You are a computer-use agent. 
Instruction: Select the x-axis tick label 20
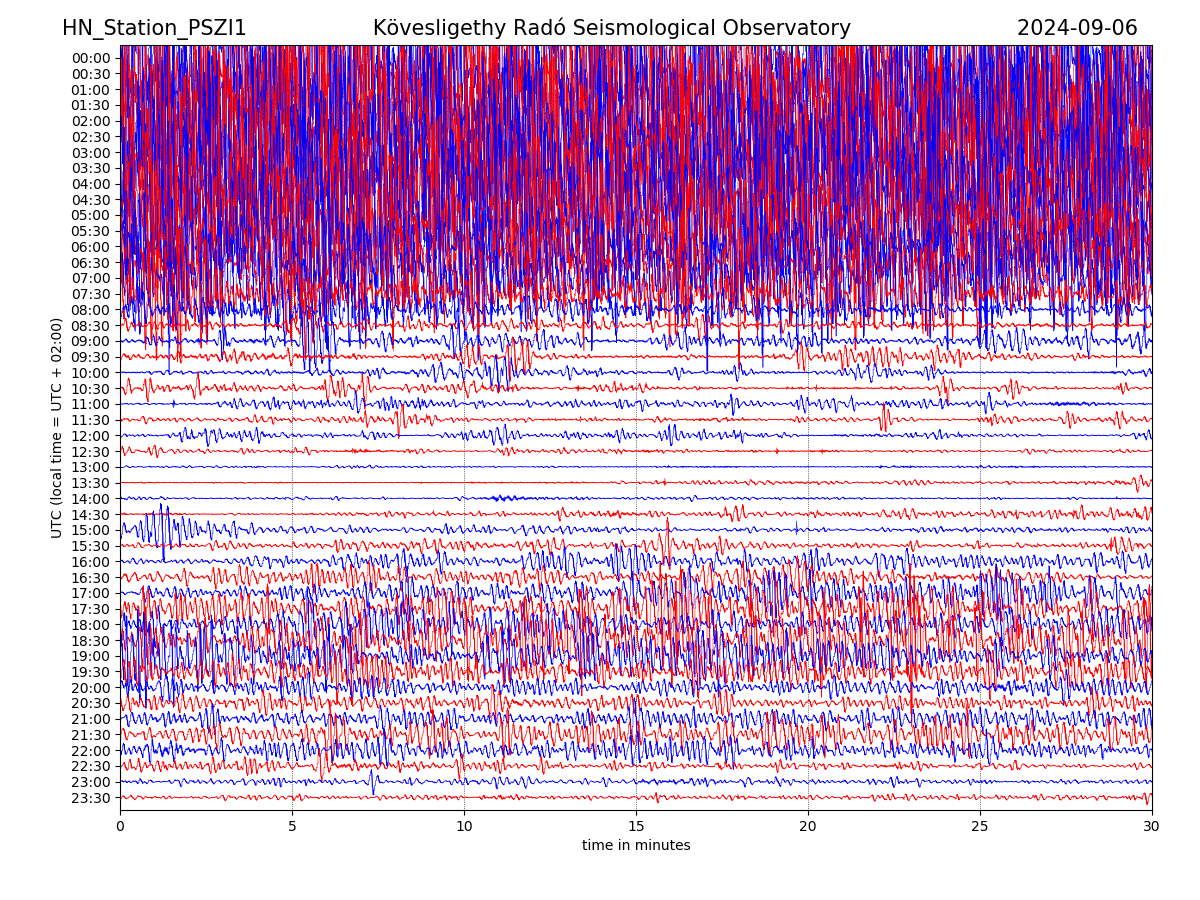808,827
